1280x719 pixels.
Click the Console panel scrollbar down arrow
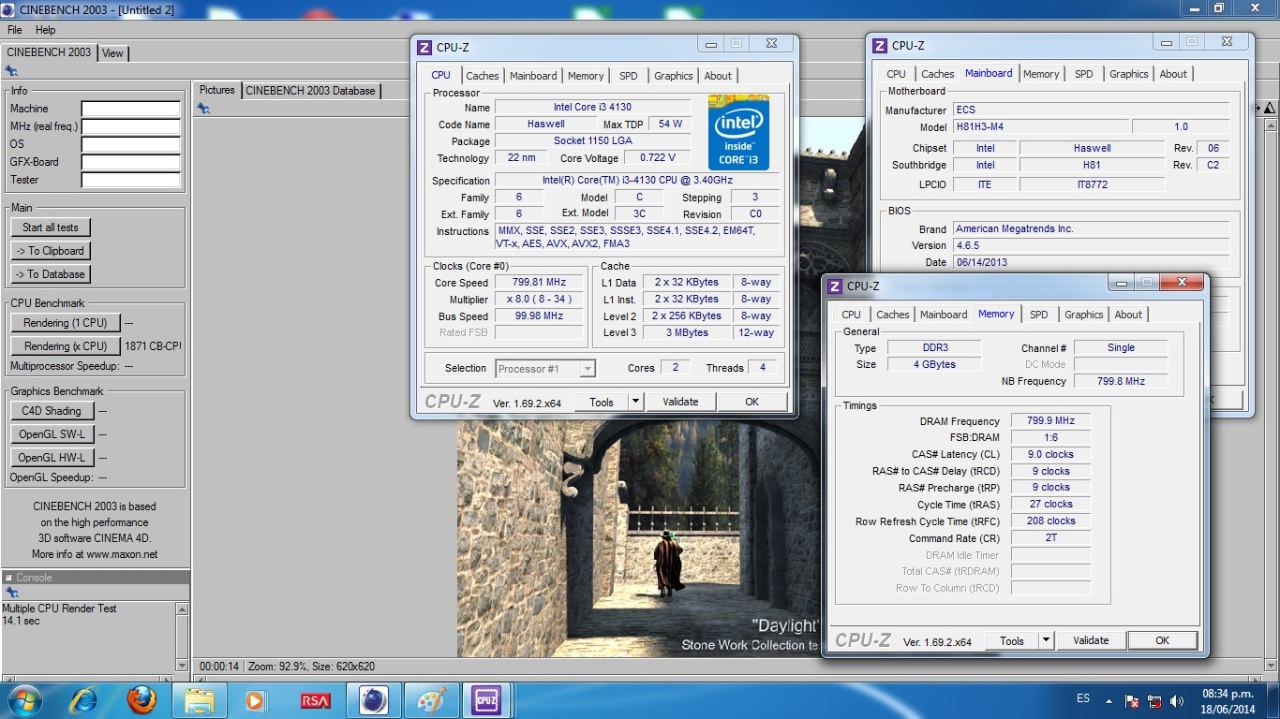[182, 664]
